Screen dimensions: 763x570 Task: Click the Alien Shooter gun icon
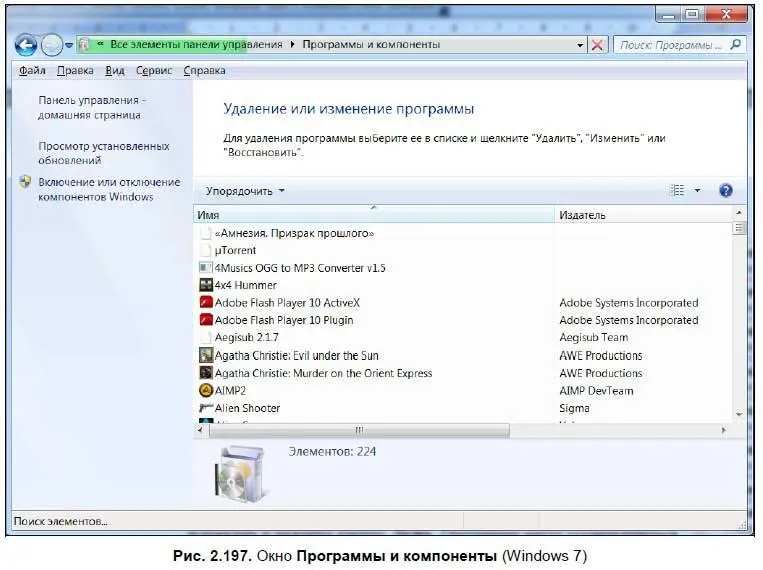click(206, 408)
